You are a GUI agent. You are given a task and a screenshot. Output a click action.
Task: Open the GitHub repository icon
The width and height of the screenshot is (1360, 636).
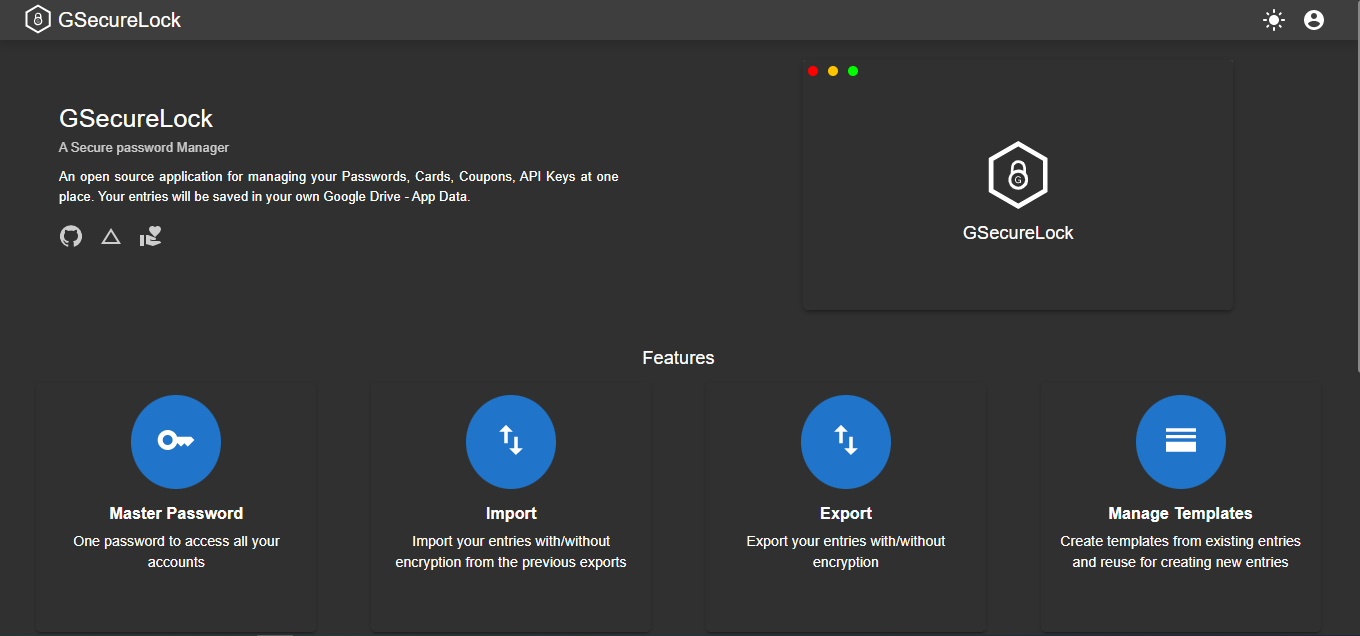pyautogui.click(x=71, y=236)
